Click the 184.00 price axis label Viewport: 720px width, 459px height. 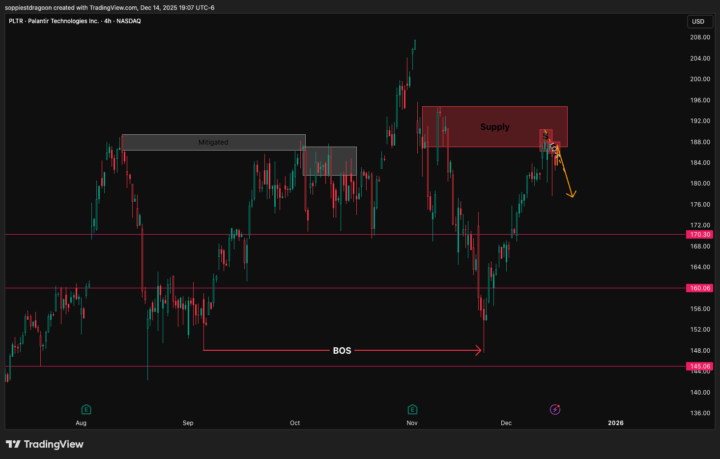[700, 162]
